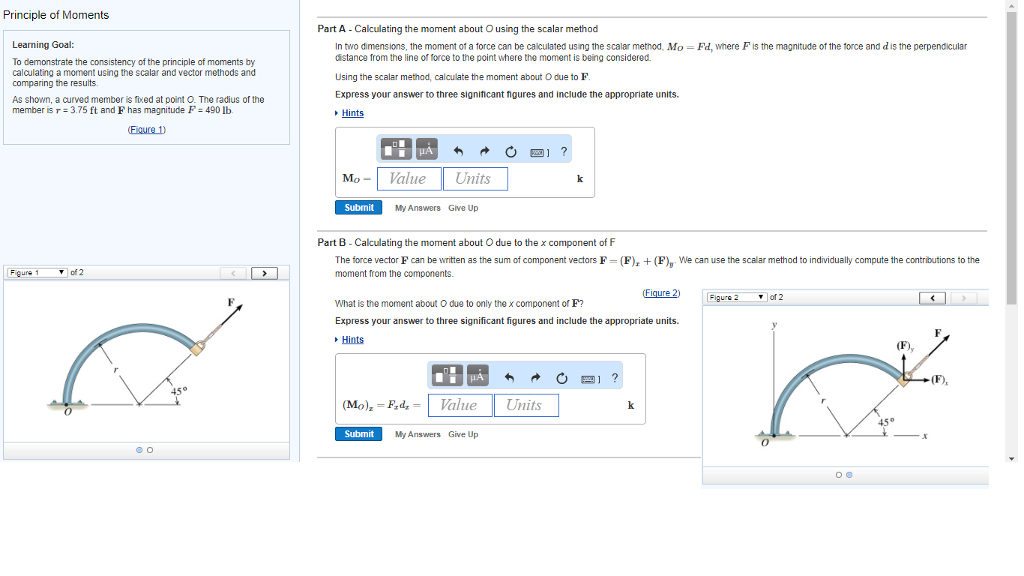Viewport: 1024px width, 576px height.
Task: Click the Part A heading text
Action: coord(458,29)
